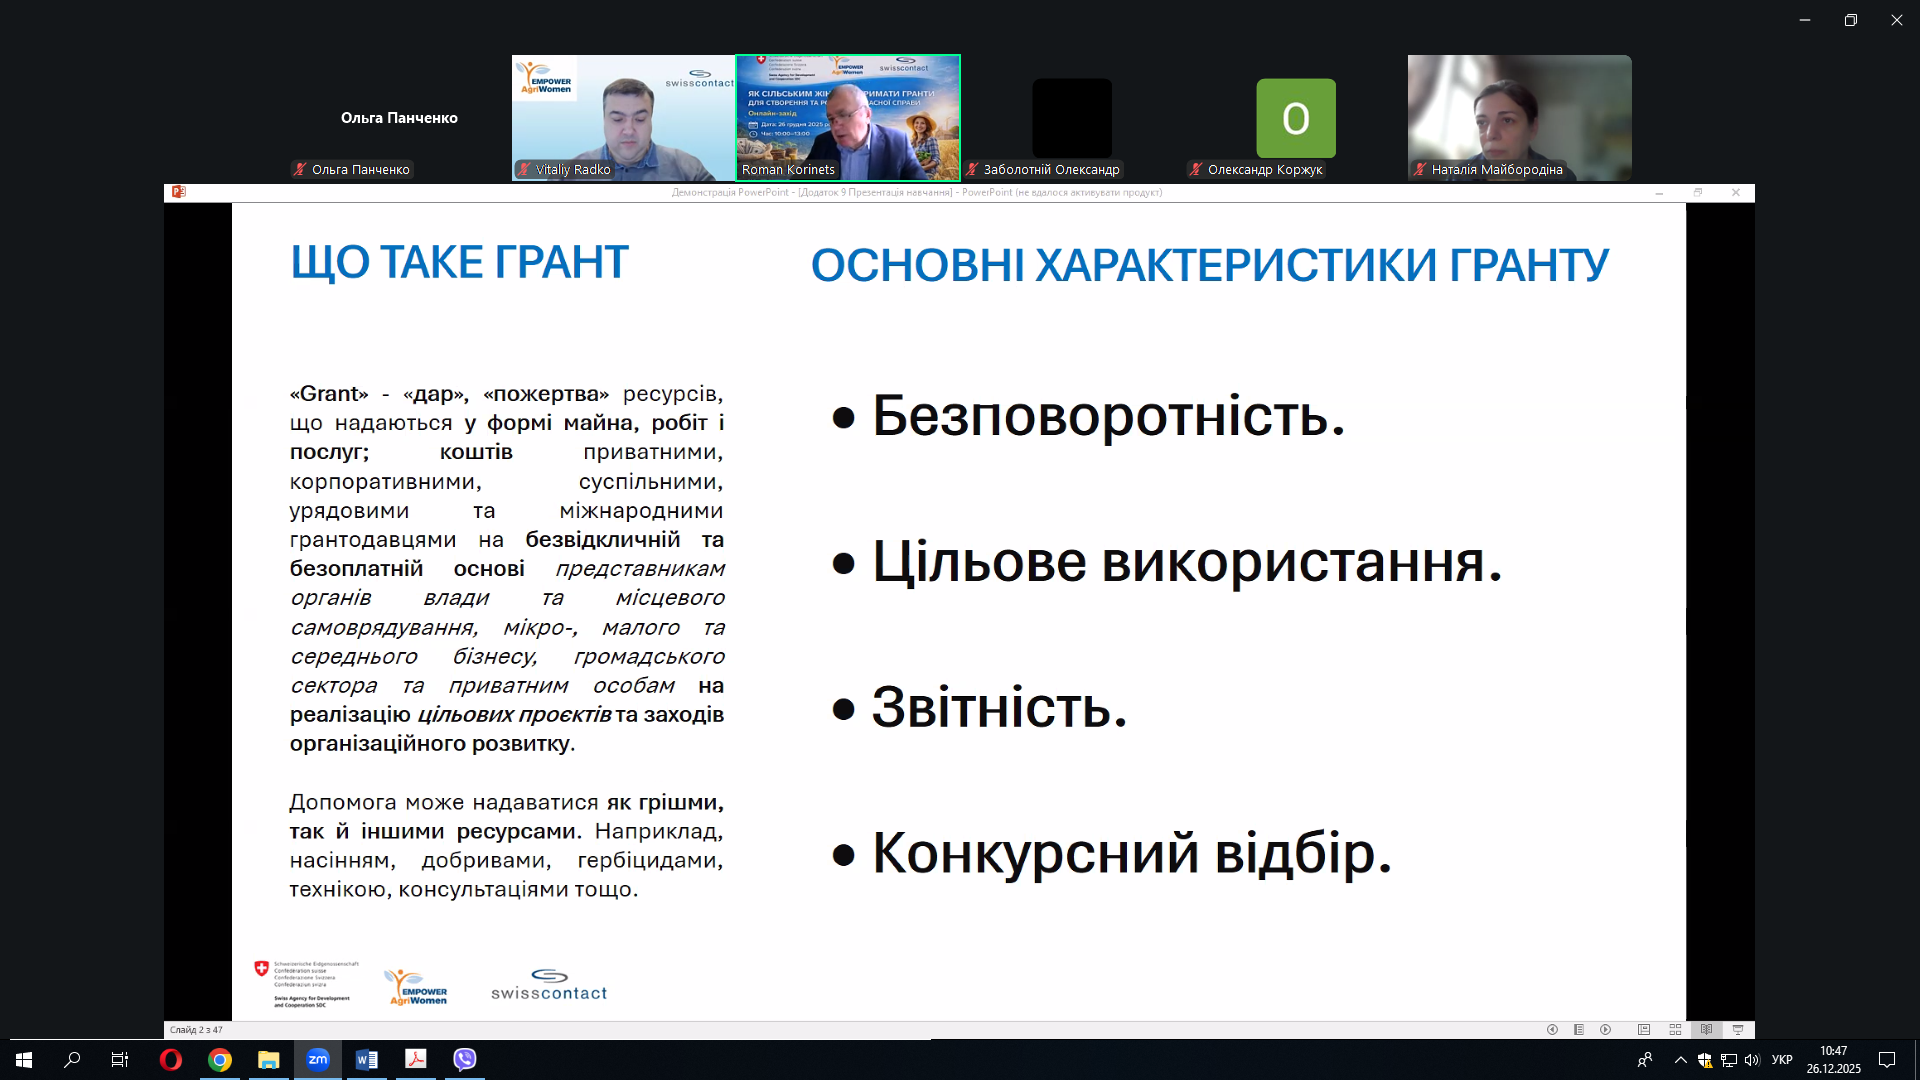
Task: Select Vitaliy Radko participant video tile
Action: [x=623, y=117]
